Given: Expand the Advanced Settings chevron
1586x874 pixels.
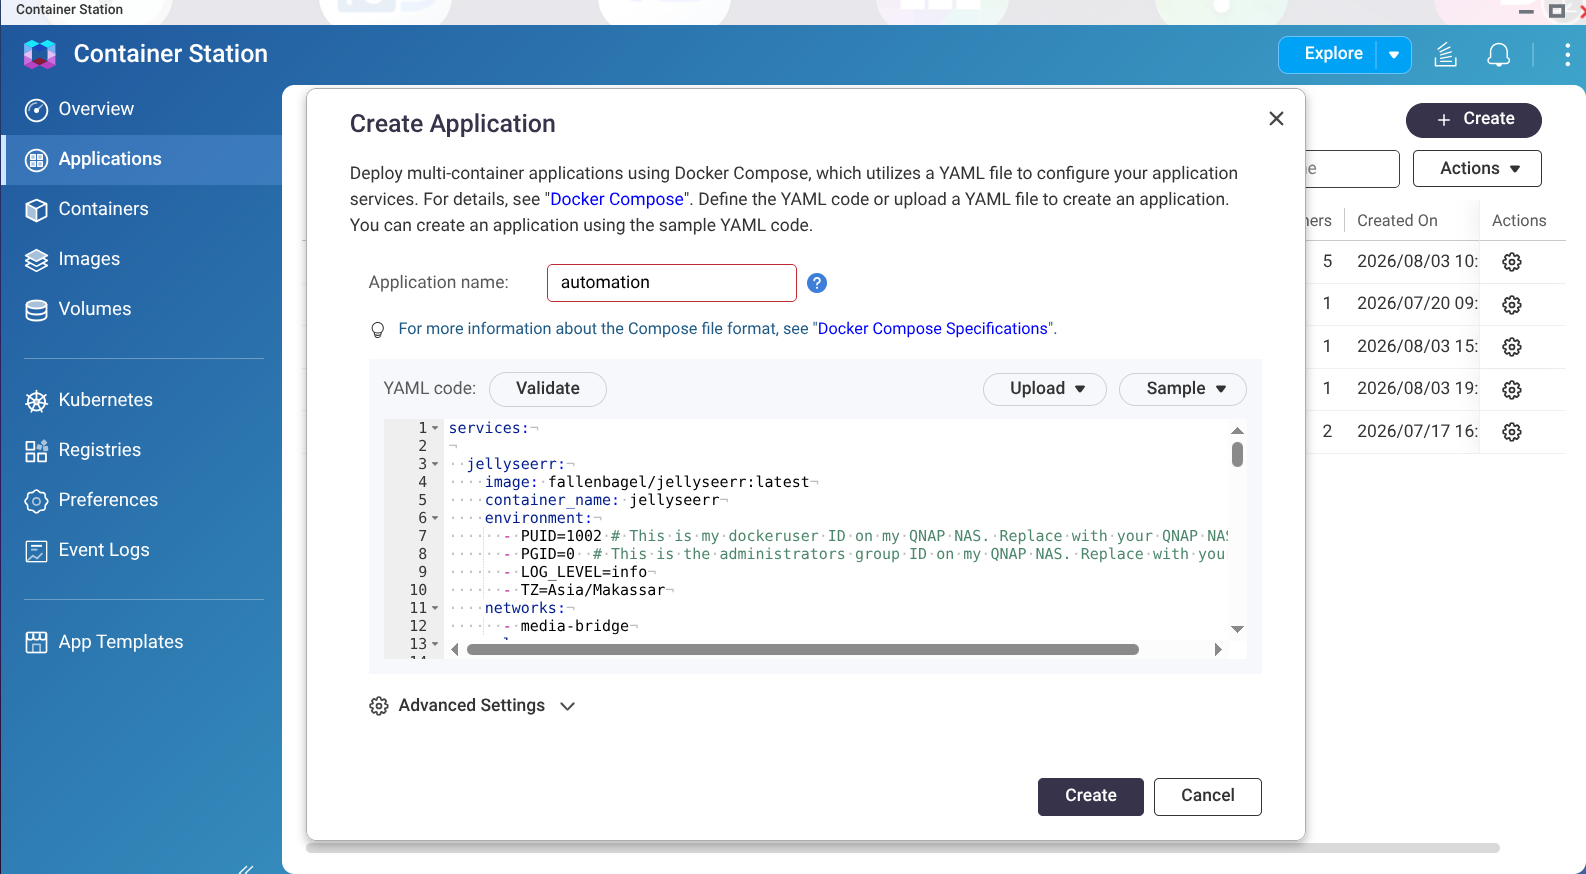Looking at the screenshot, I should coord(568,706).
